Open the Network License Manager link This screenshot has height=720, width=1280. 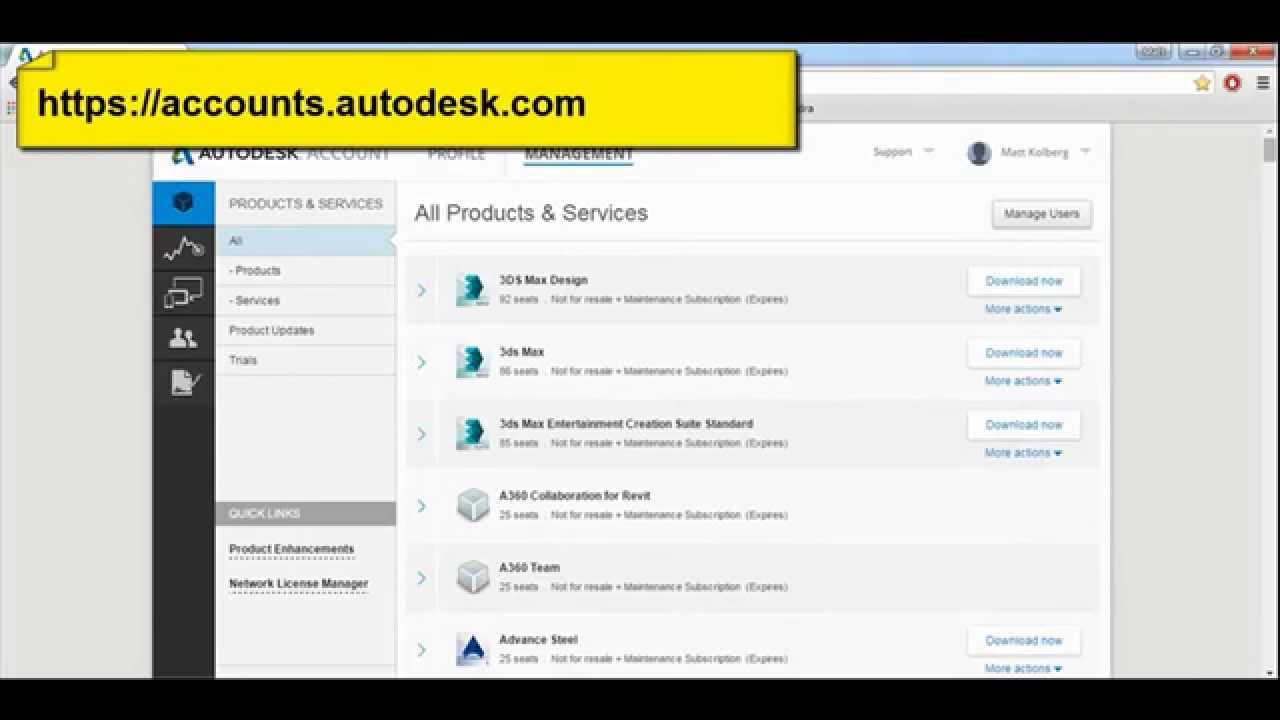tap(298, 584)
